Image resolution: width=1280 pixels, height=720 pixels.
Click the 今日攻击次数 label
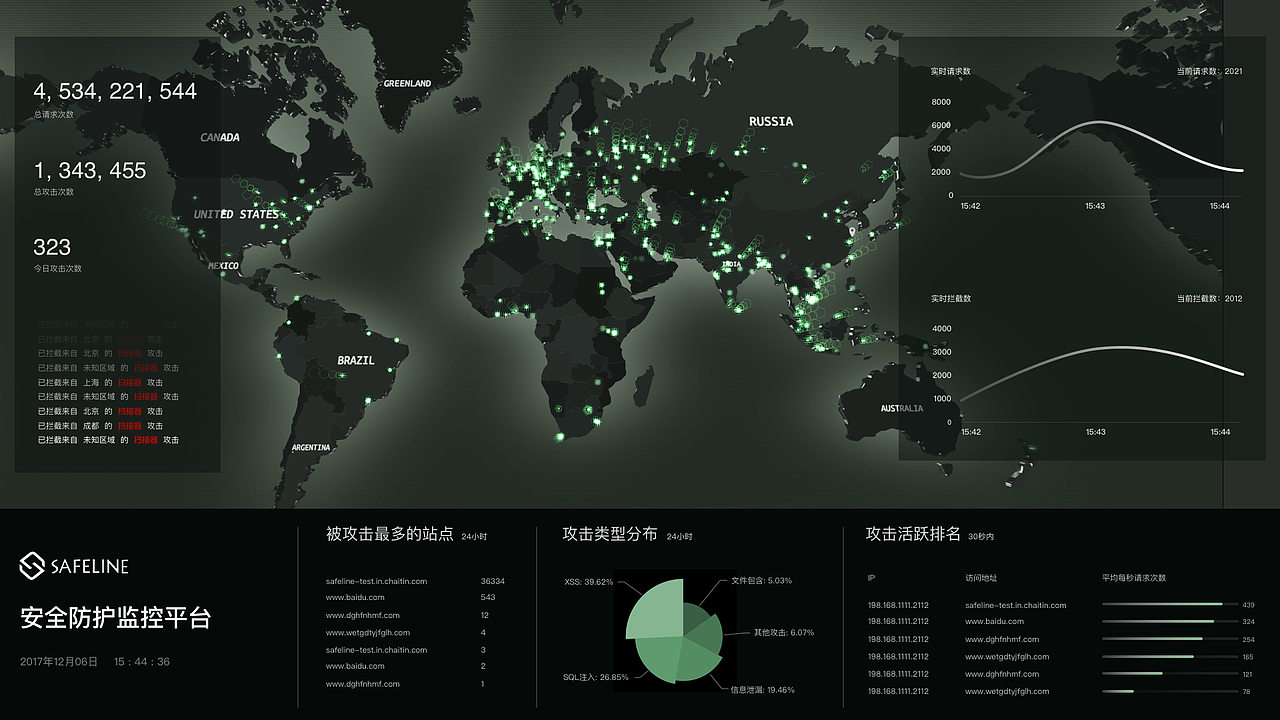tap(58, 268)
